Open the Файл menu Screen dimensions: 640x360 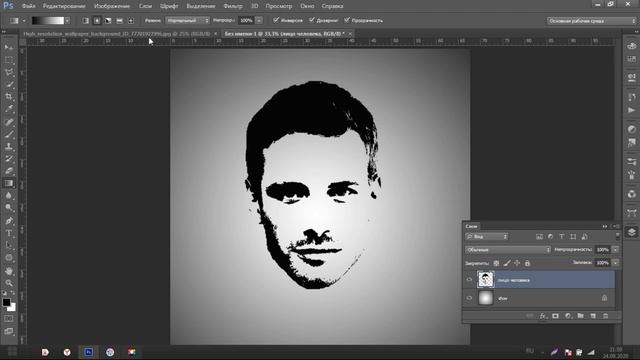[x=28, y=6]
